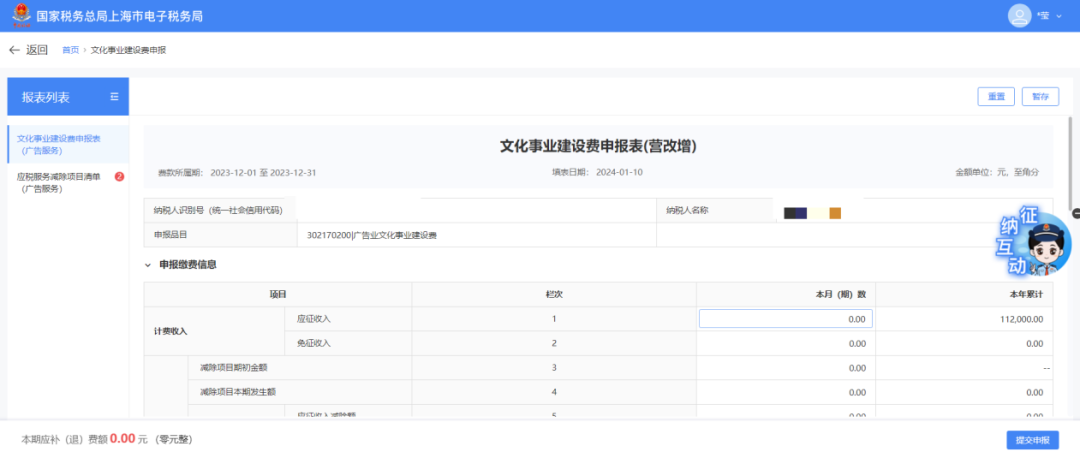Image resolution: width=1080 pixels, height=458 pixels.
Task: Switch to 应税服务减除项目清单（广告服务）
Action: pyautogui.click(x=59, y=182)
